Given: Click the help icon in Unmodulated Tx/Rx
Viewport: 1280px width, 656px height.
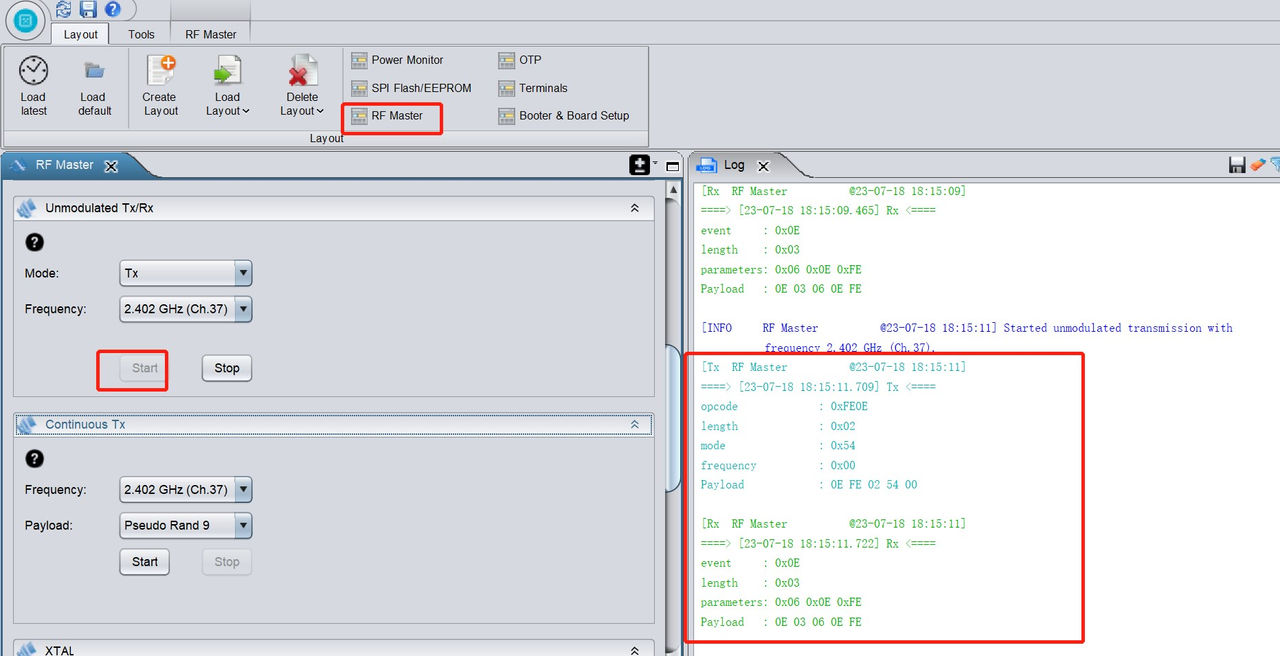Looking at the screenshot, I should 34,242.
